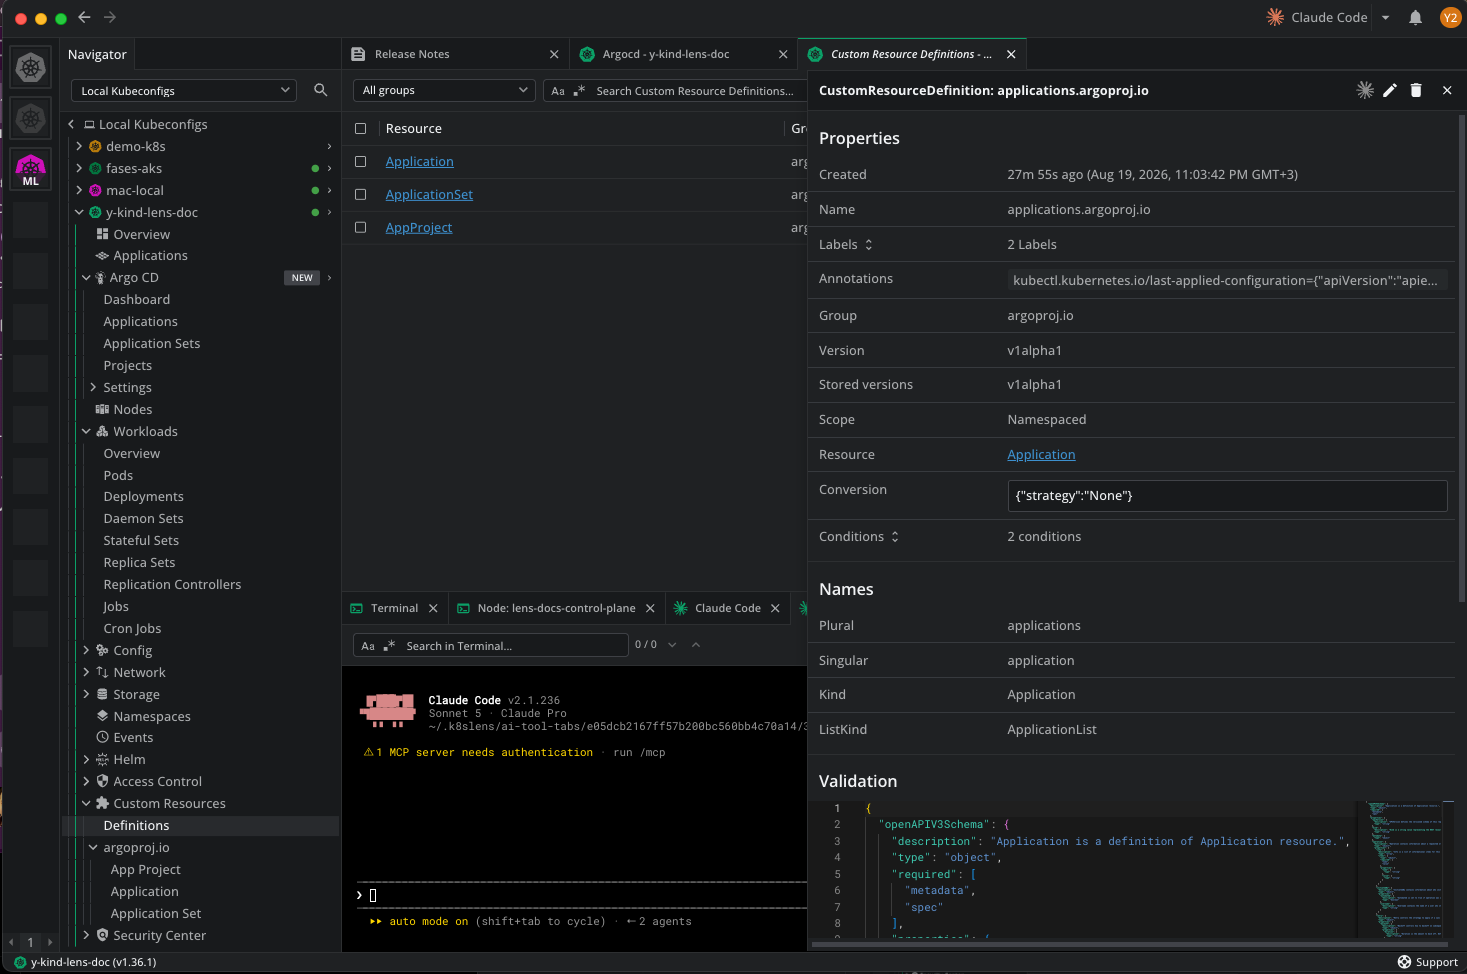The image size is (1467, 974).
Task: Expand the Security Center section
Action: [x=86, y=935]
